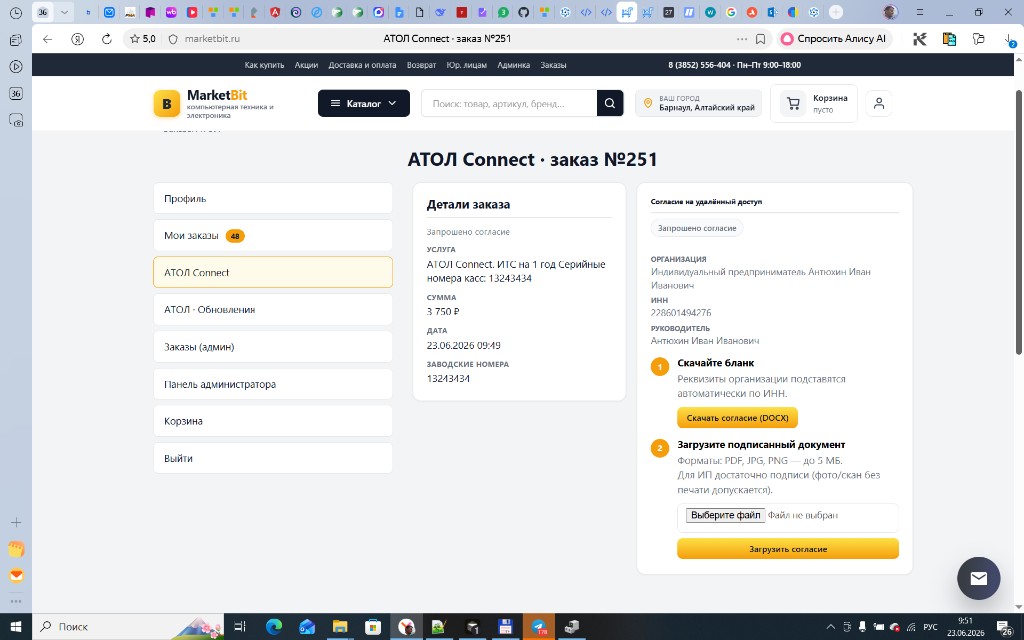Open Панель администратора
1024x640 pixels.
pyautogui.click(x=273, y=384)
